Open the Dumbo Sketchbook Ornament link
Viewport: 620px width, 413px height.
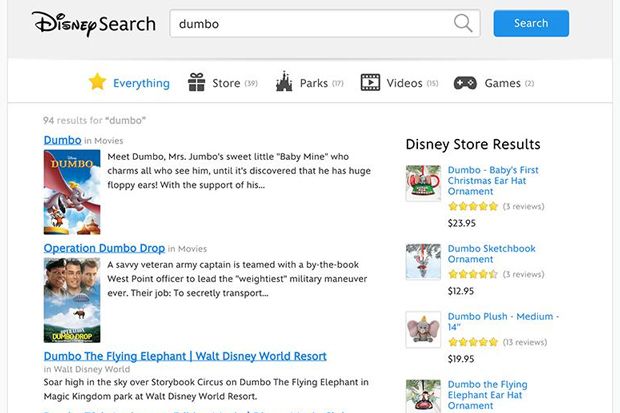click(491, 254)
